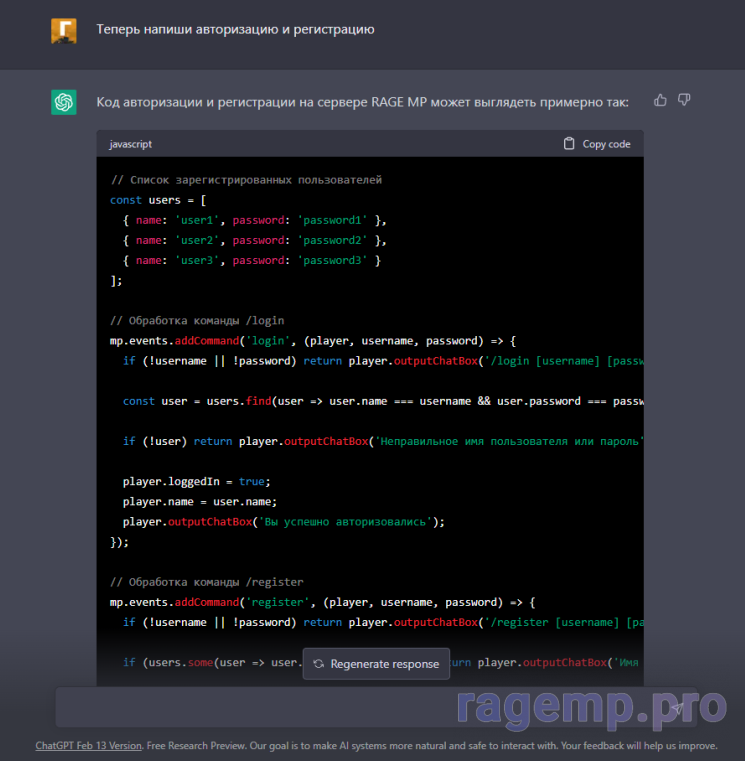This screenshot has height=761, width=745.
Task: Click the javascript language label in the code header
Action: pyautogui.click(x=131, y=144)
